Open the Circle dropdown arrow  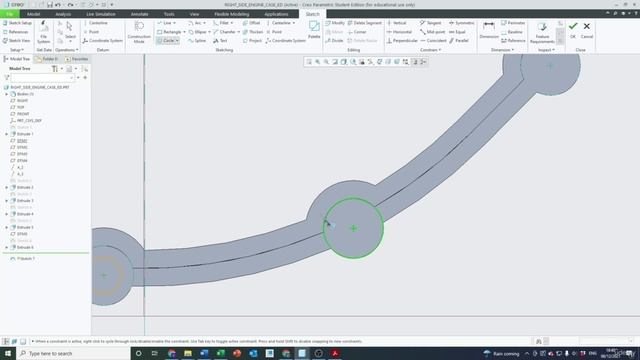pos(177,41)
